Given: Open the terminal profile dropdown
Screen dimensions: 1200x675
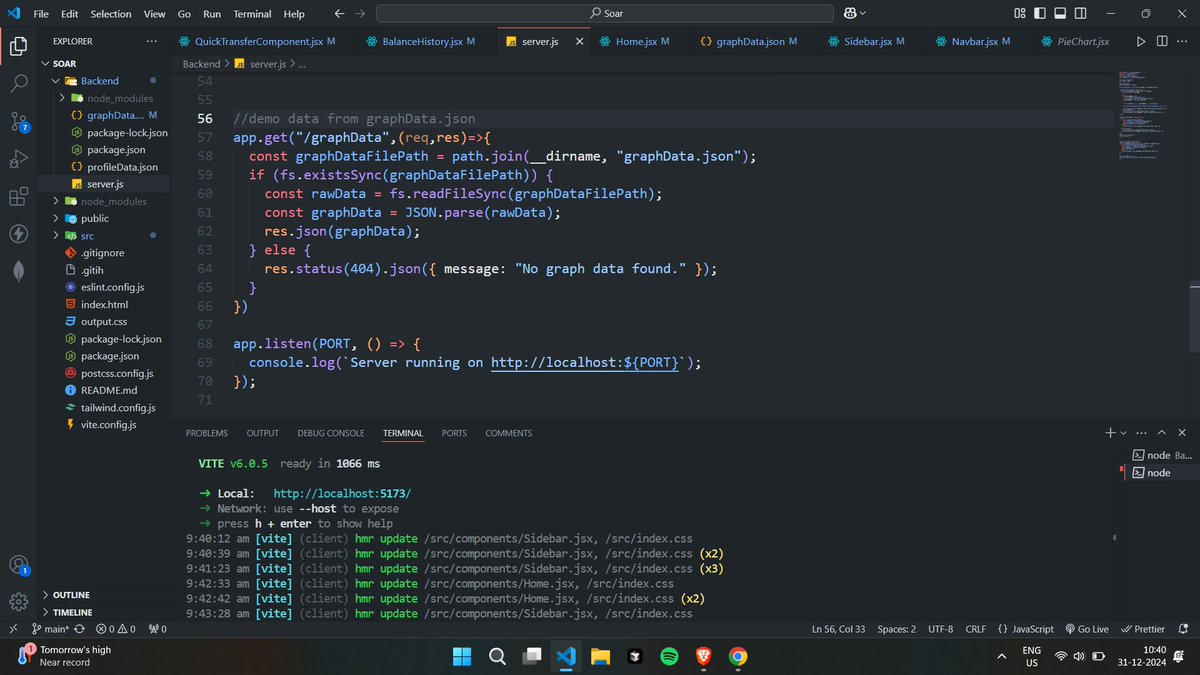Looking at the screenshot, I should click(1122, 432).
